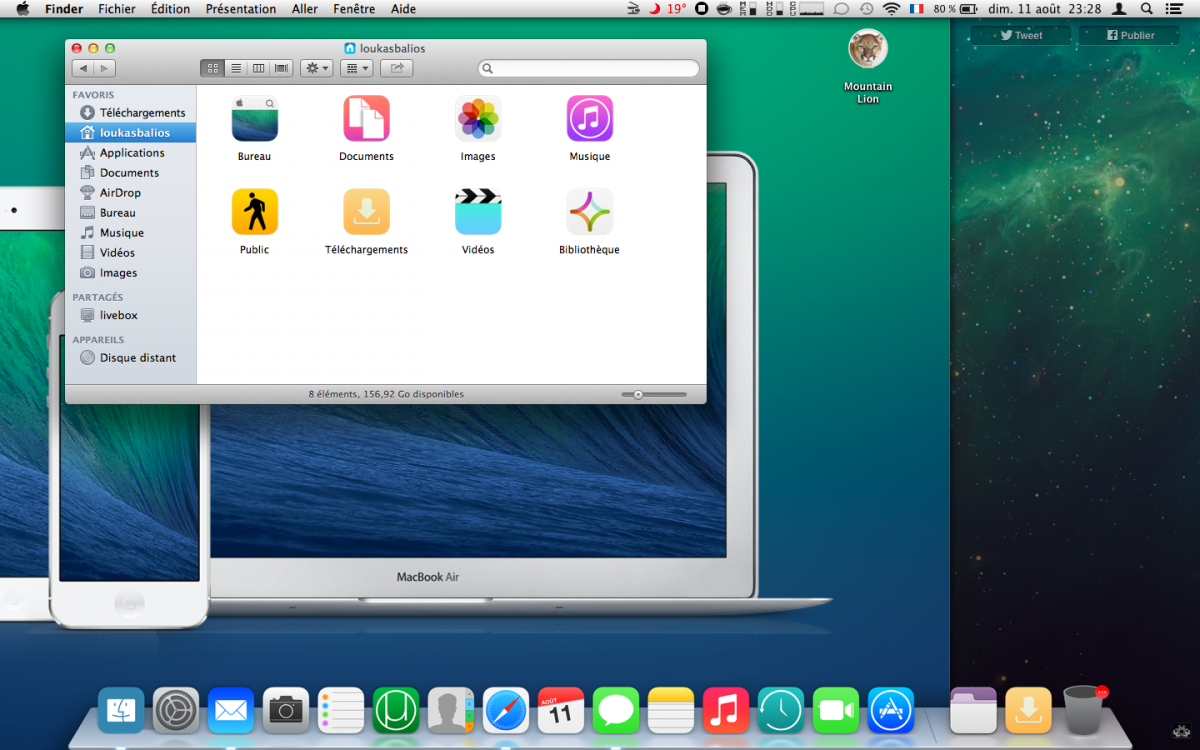Open Time Machine in the Dock
The height and width of the screenshot is (750, 1200).
[x=781, y=711]
